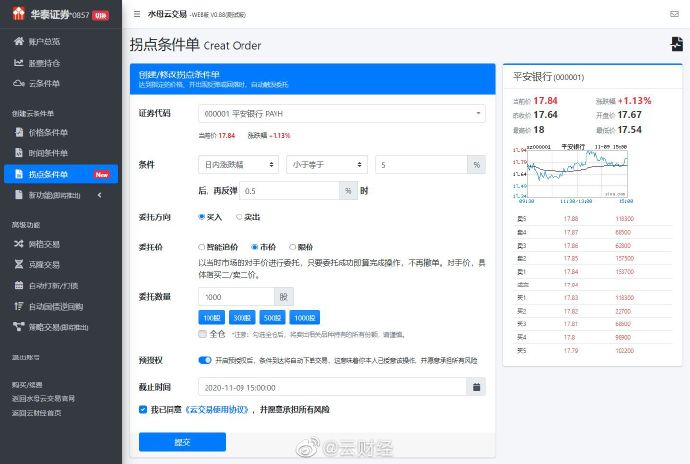Open the calendar icon for 截止时间

point(478,386)
